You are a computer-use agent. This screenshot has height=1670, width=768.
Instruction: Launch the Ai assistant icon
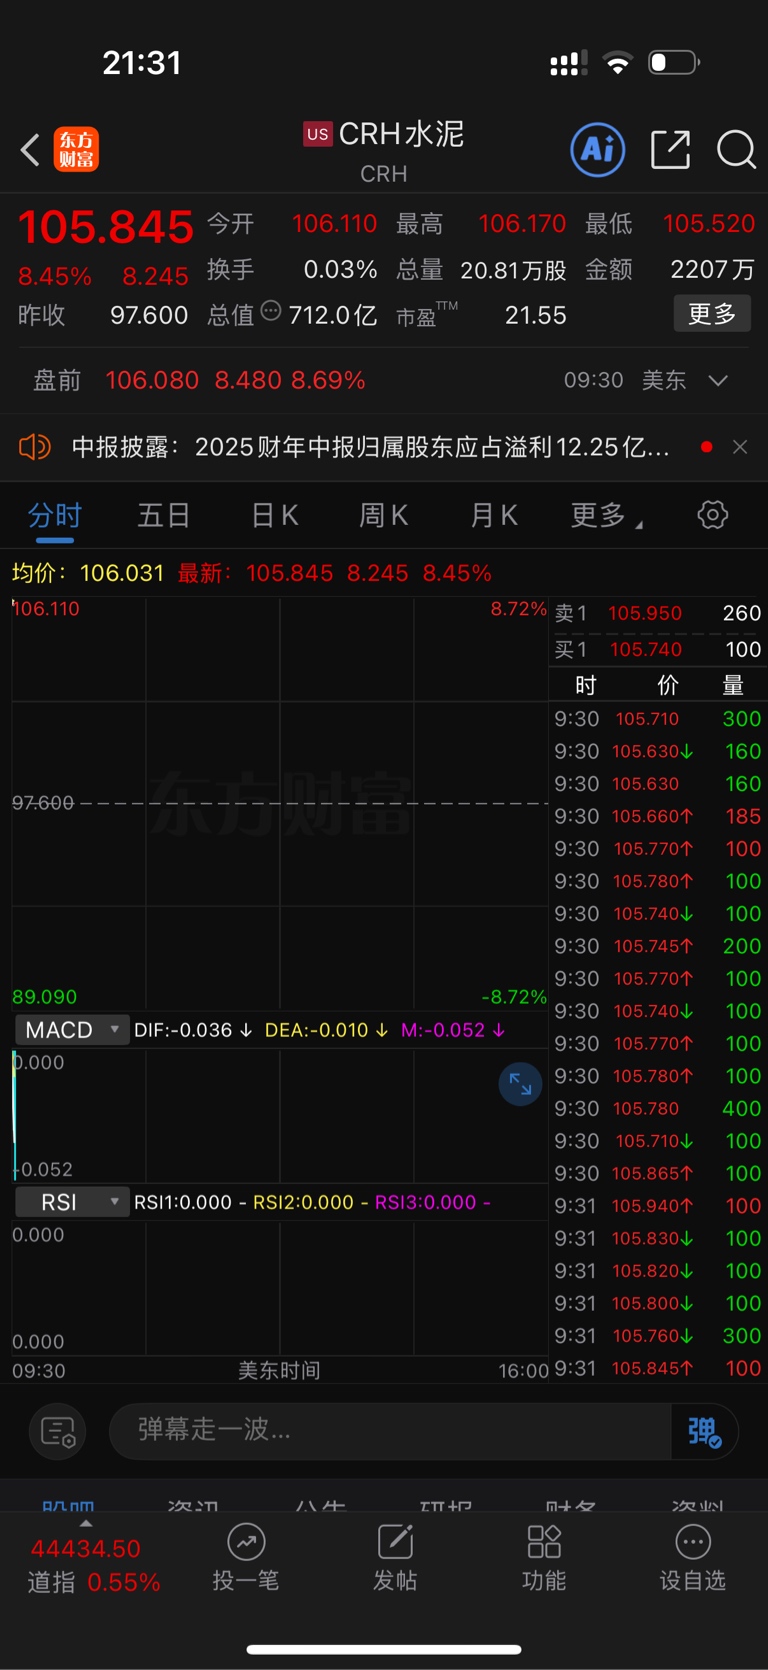[x=598, y=150]
